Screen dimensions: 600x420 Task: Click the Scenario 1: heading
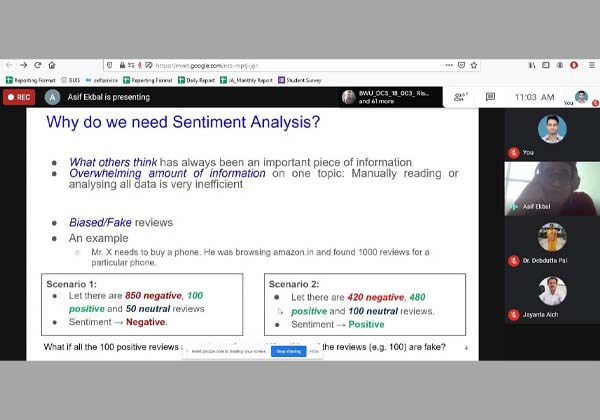point(72,284)
